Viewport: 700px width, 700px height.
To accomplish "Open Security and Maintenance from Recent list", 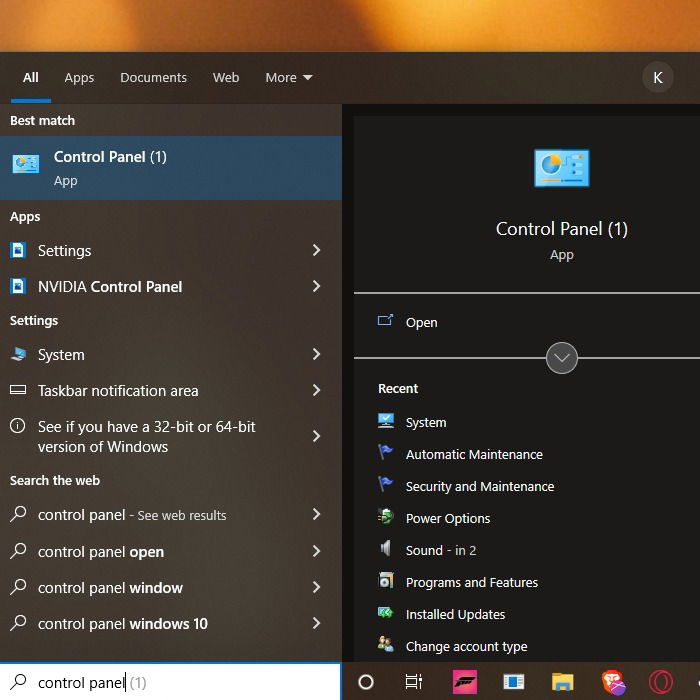I will pos(480,486).
